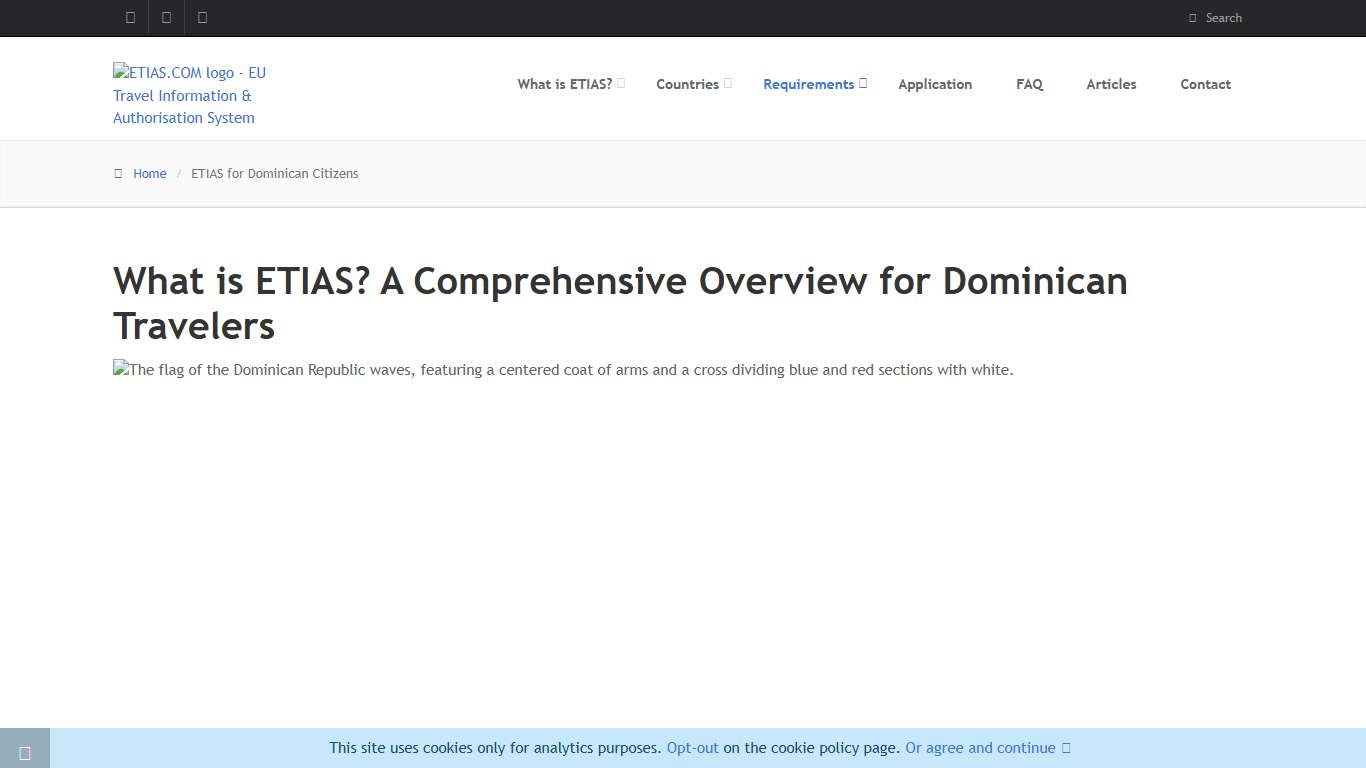
Task: Expand the 'What is ETIAS?' dropdown arrow
Action: (x=621, y=83)
